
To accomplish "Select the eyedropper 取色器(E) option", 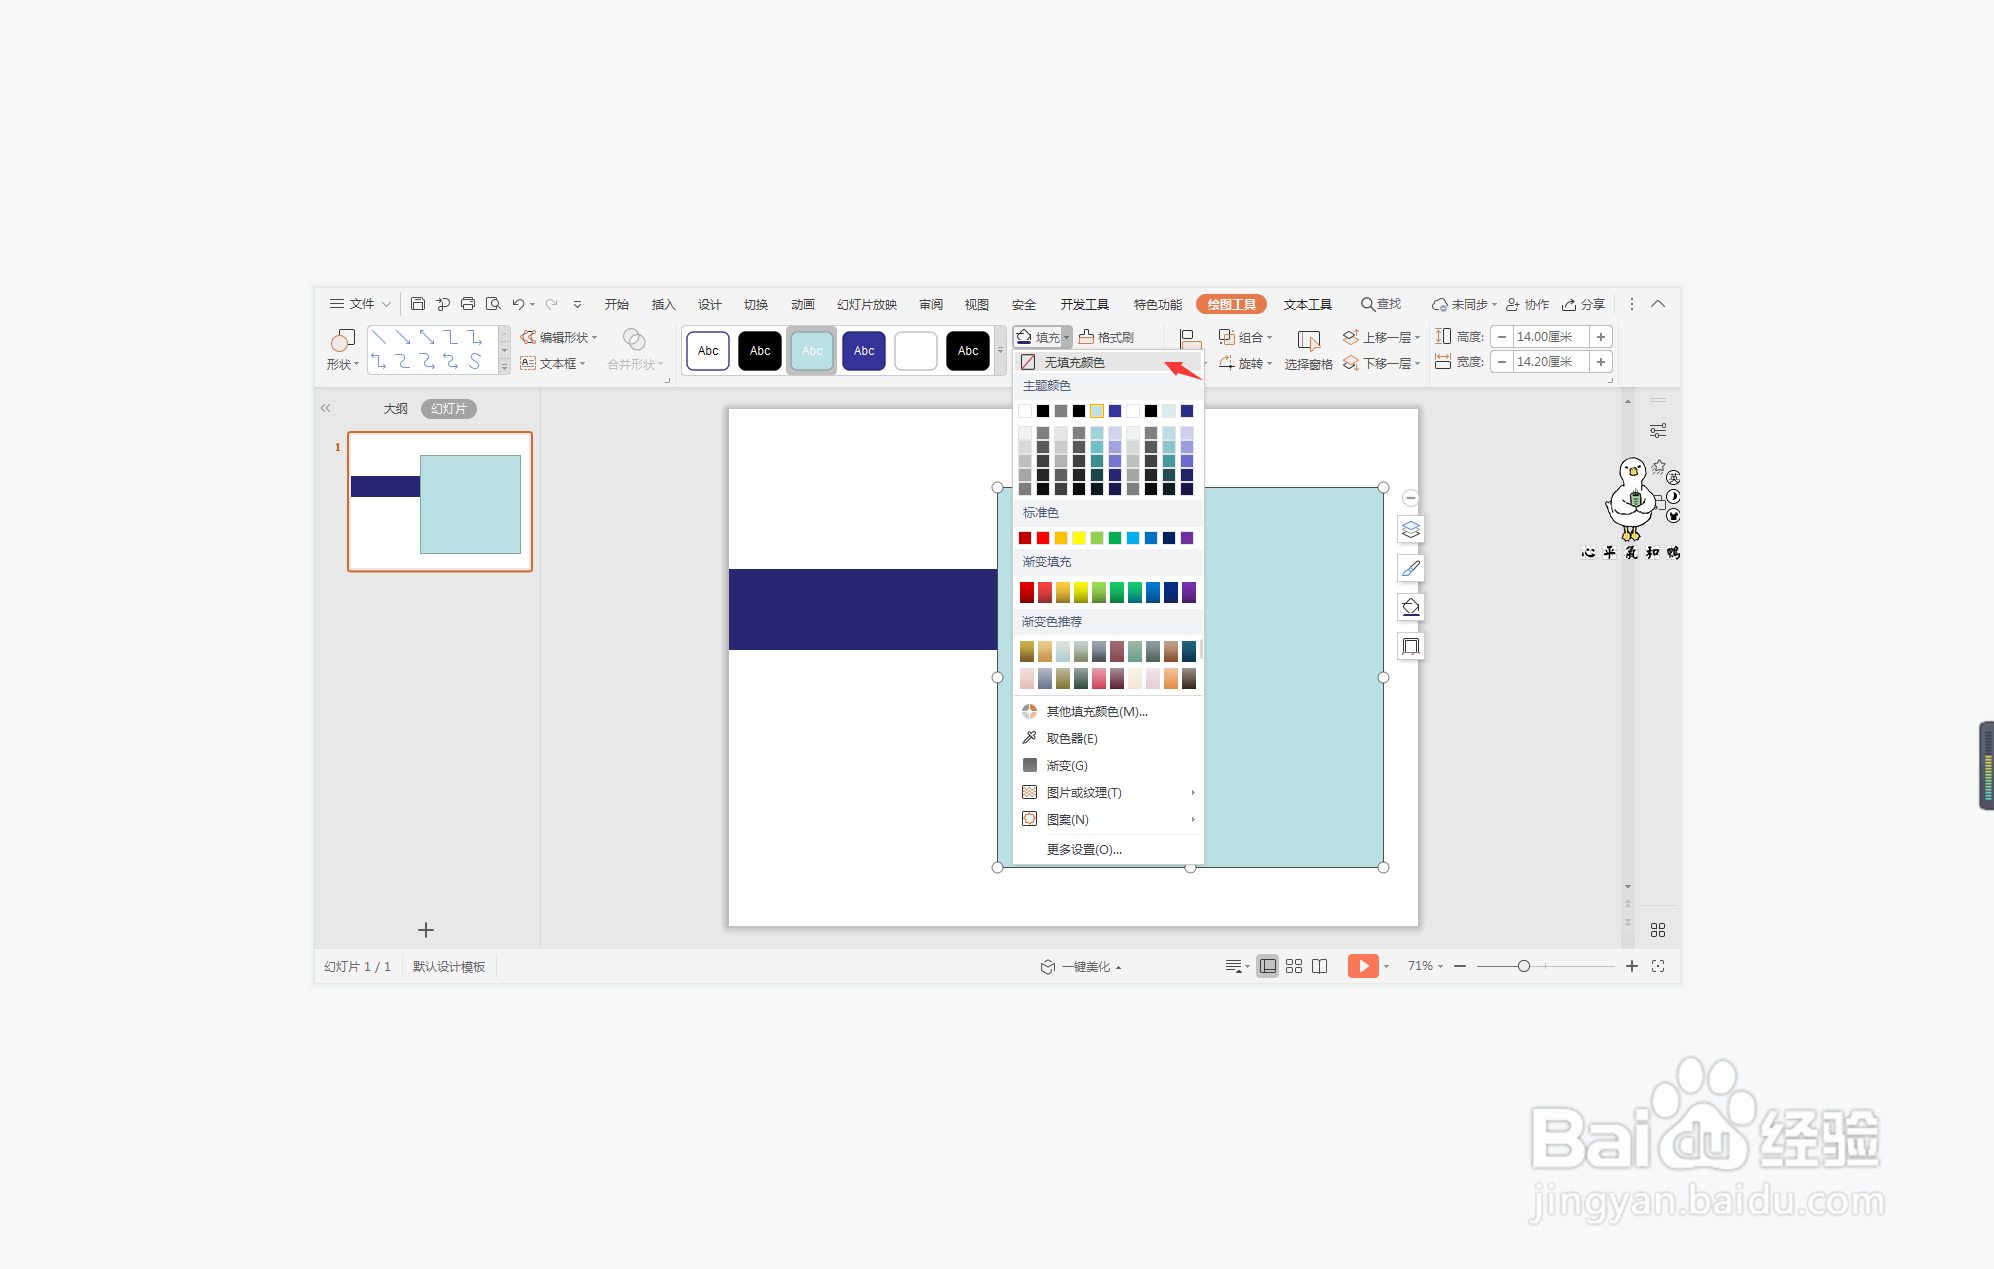I will coord(1071,738).
